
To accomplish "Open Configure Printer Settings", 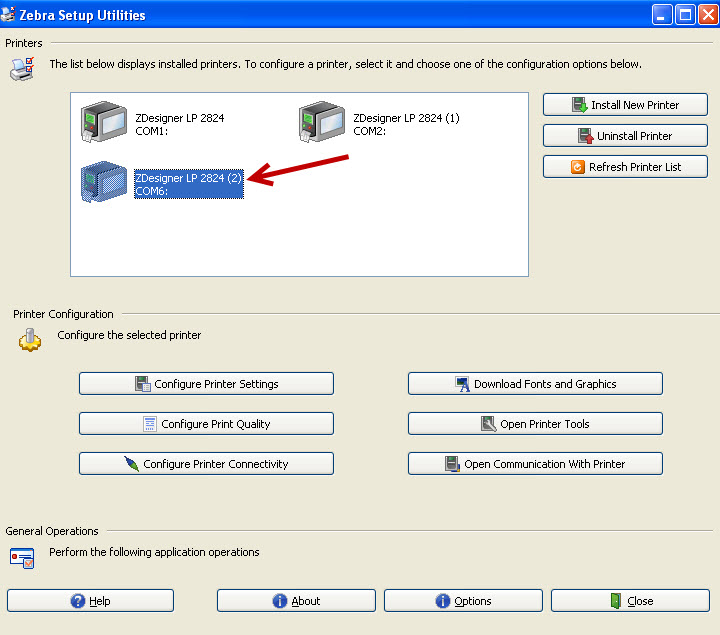I will 206,384.
